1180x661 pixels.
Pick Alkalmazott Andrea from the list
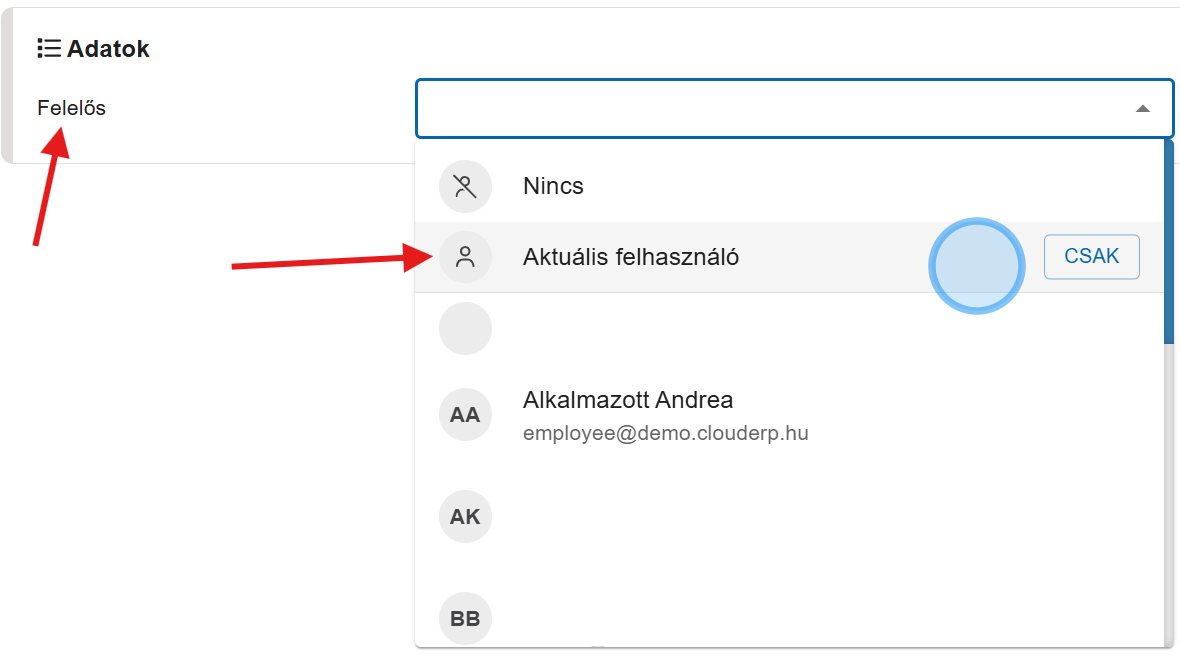pos(628,400)
